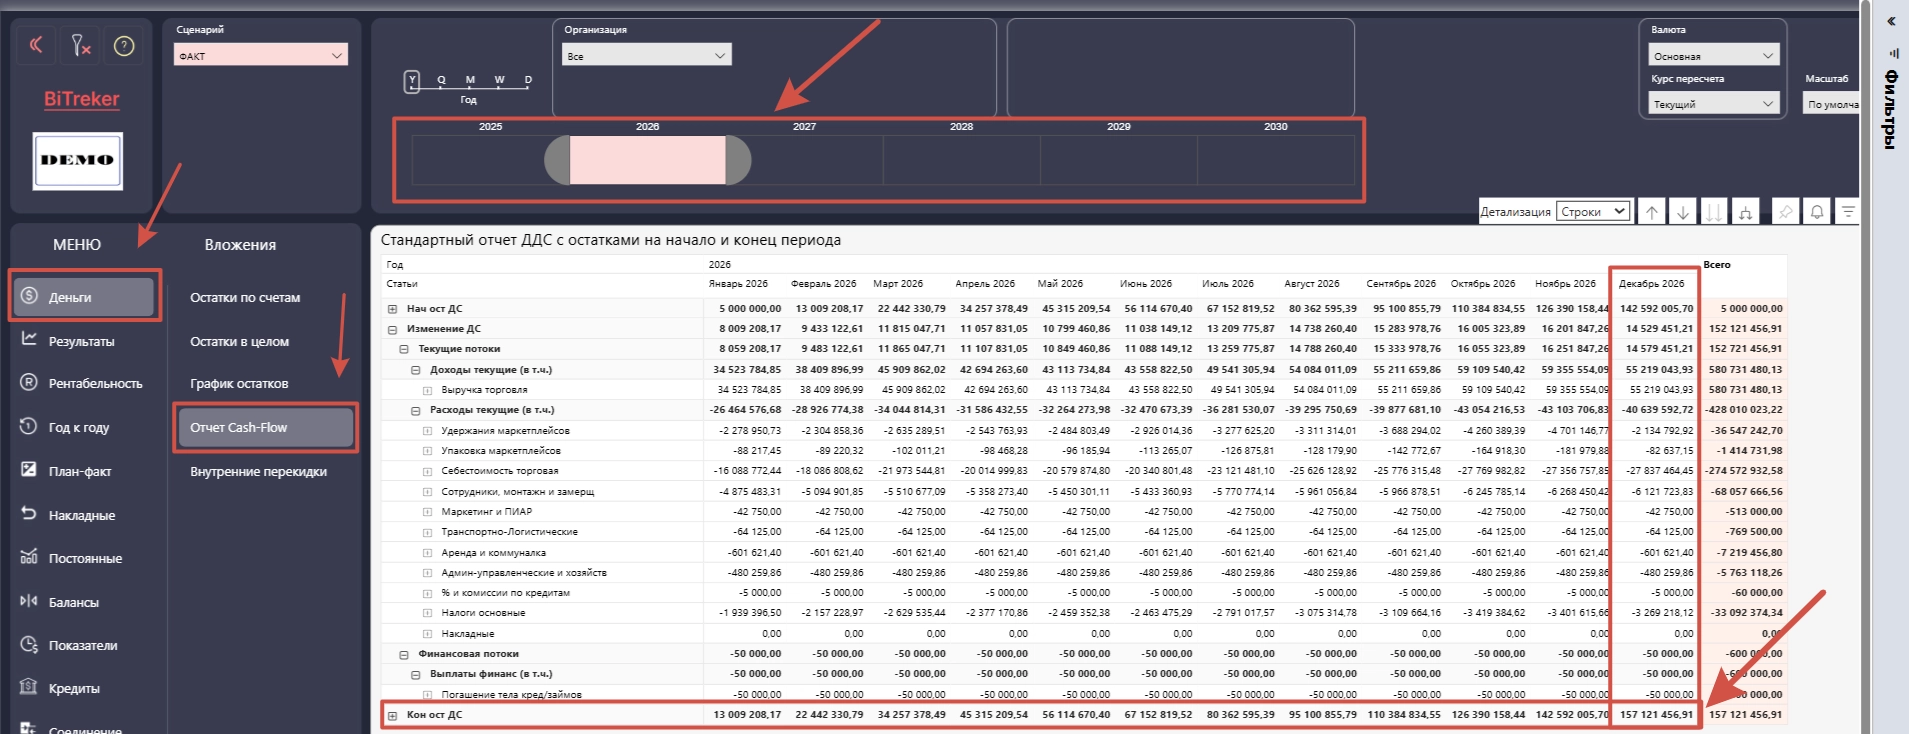1909x734 pixels.
Task: Open the Результаты menu item
Action: [x=82, y=341]
